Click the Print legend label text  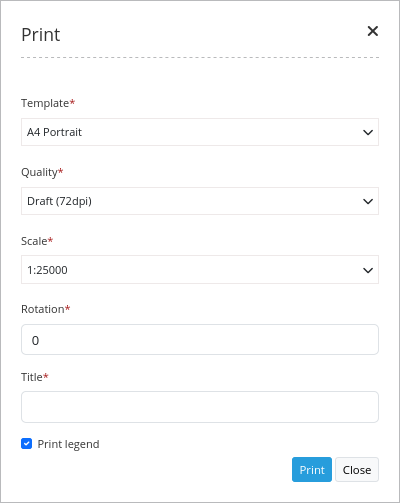[x=68, y=444]
